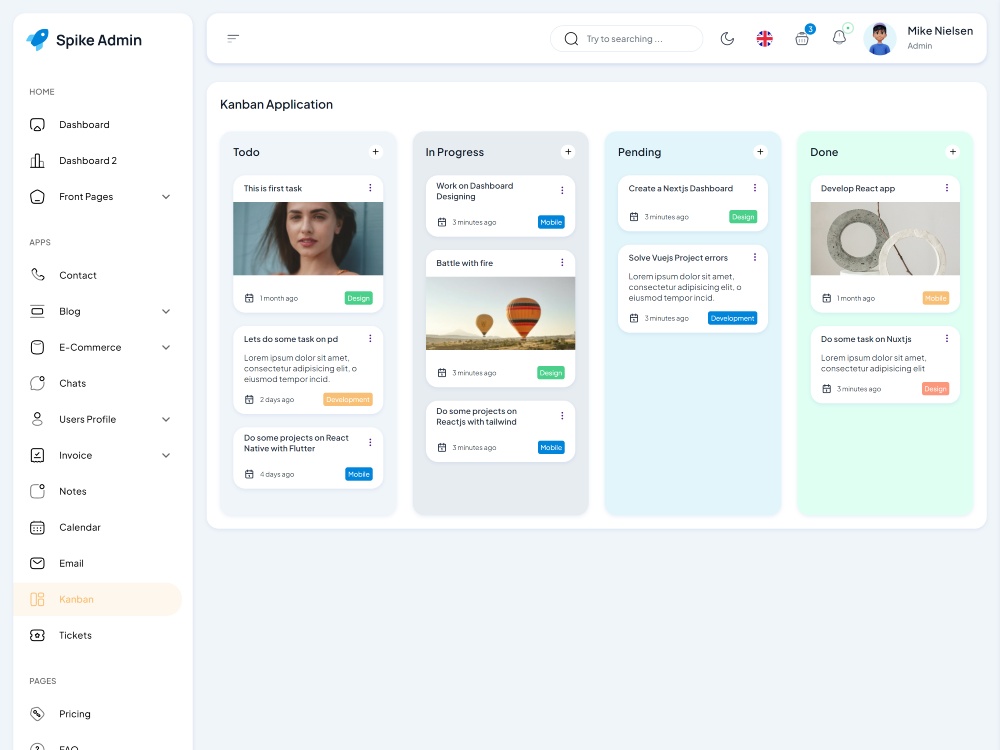1000x750 pixels.
Task: Click woman portrait image in first task
Action: pyautogui.click(x=308, y=239)
